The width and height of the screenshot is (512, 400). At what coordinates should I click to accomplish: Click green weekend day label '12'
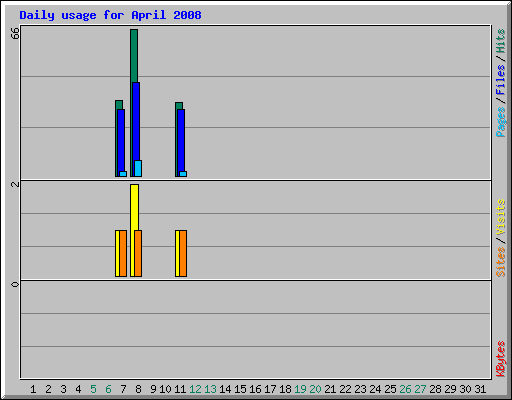(x=195, y=389)
